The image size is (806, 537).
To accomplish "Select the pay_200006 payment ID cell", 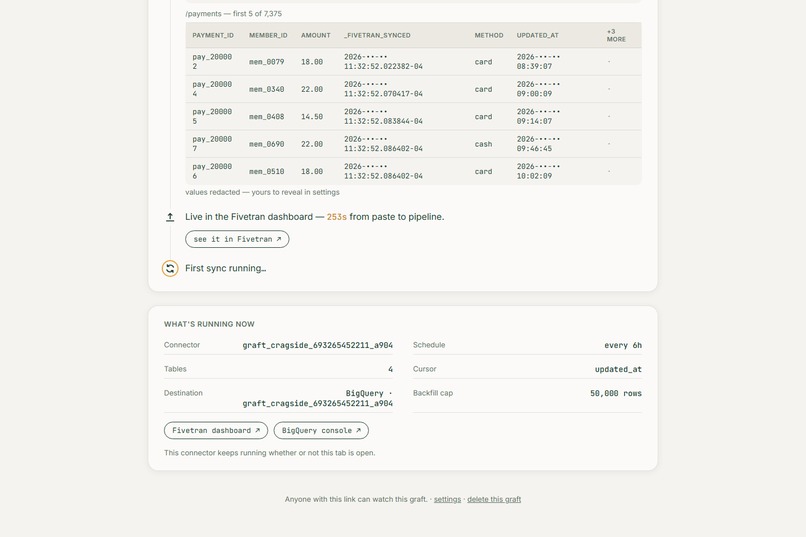I will pyautogui.click(x=212, y=171).
